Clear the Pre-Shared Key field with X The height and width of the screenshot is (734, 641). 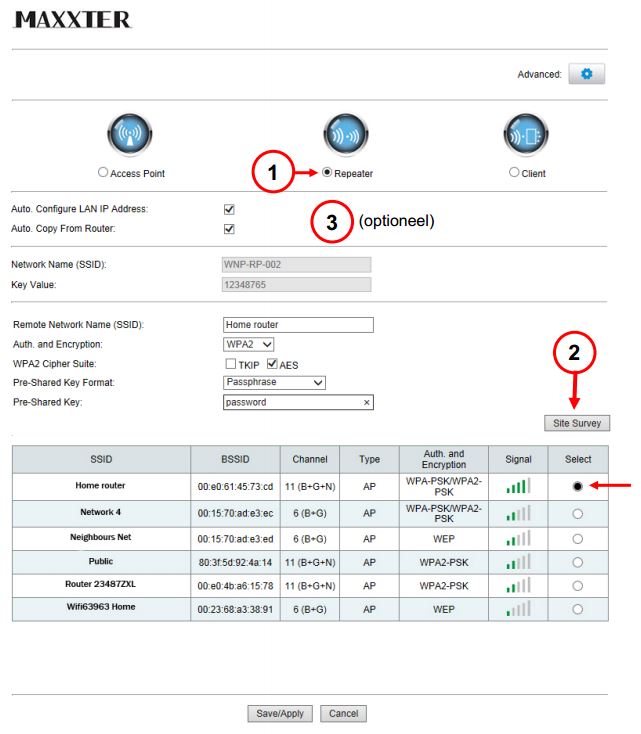367,403
